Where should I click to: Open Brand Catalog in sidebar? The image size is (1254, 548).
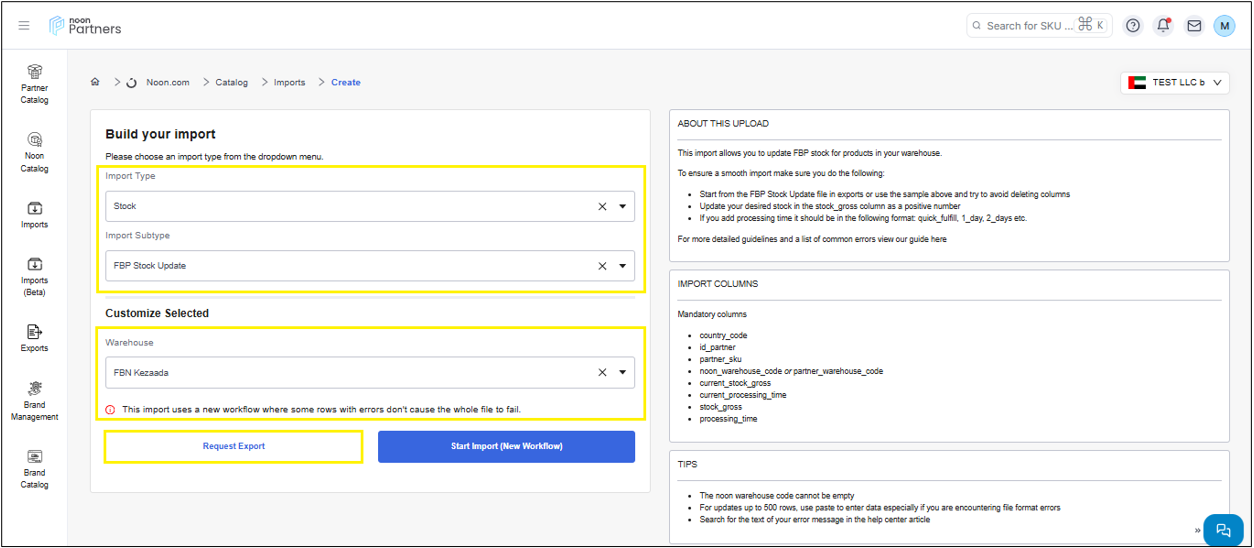point(34,457)
